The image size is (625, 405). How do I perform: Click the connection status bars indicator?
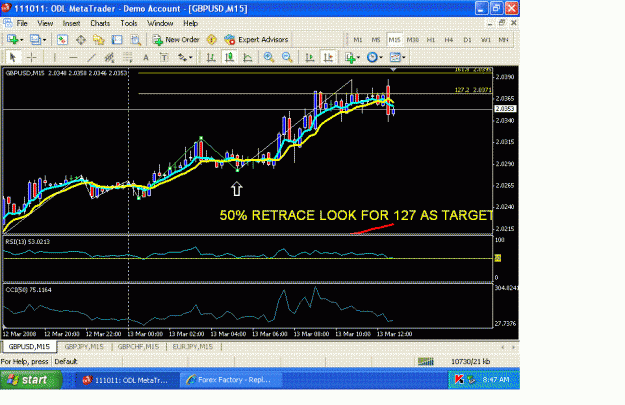pos(426,362)
